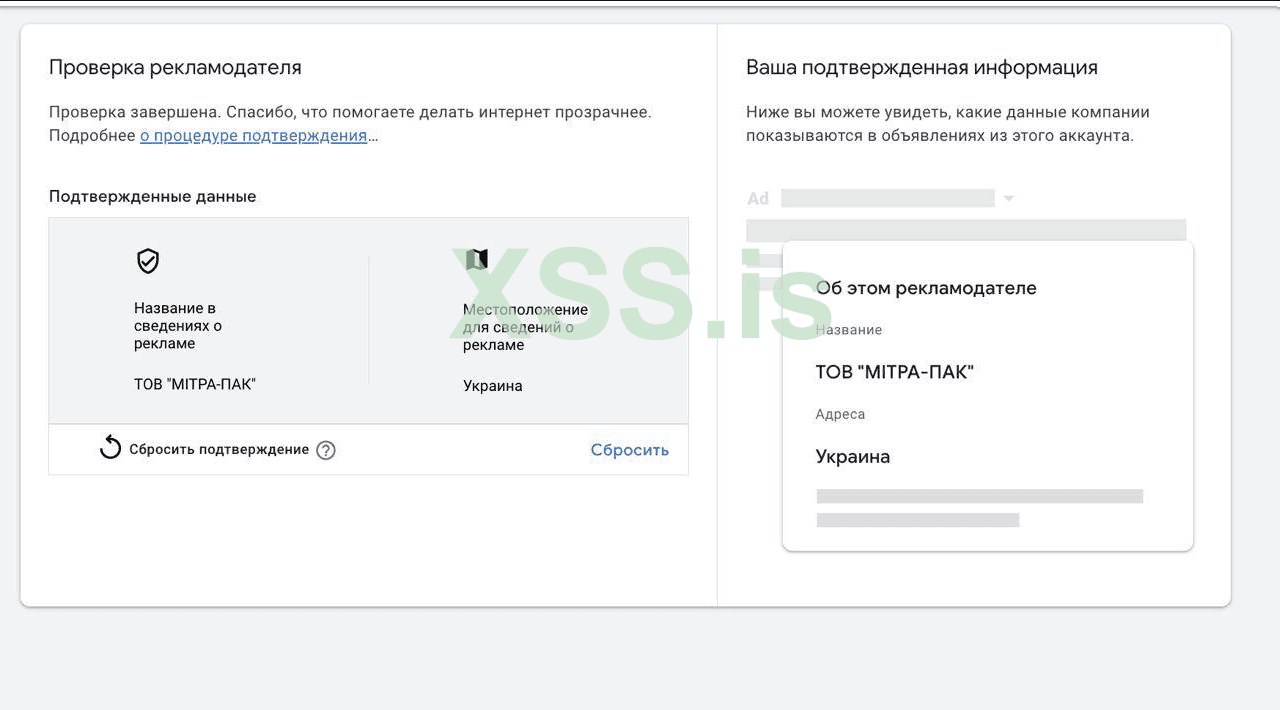
Task: Open the help question mark icon
Action: pyautogui.click(x=326, y=450)
